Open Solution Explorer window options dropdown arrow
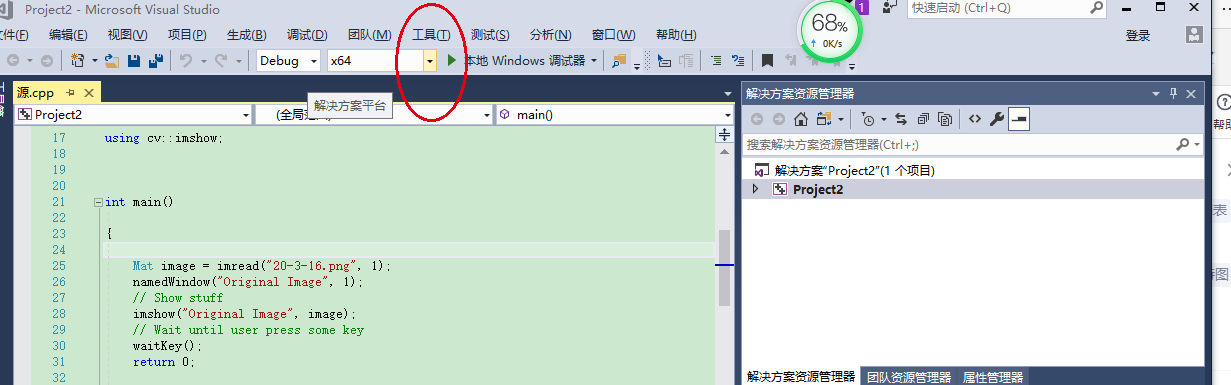This screenshot has width=1231, height=385. click(x=1156, y=93)
